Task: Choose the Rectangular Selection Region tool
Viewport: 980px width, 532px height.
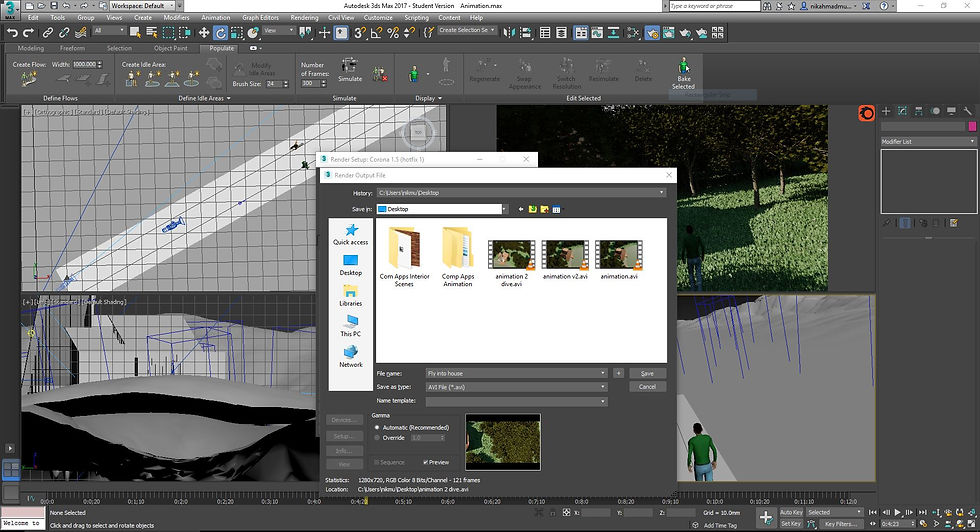Action: [x=168, y=33]
